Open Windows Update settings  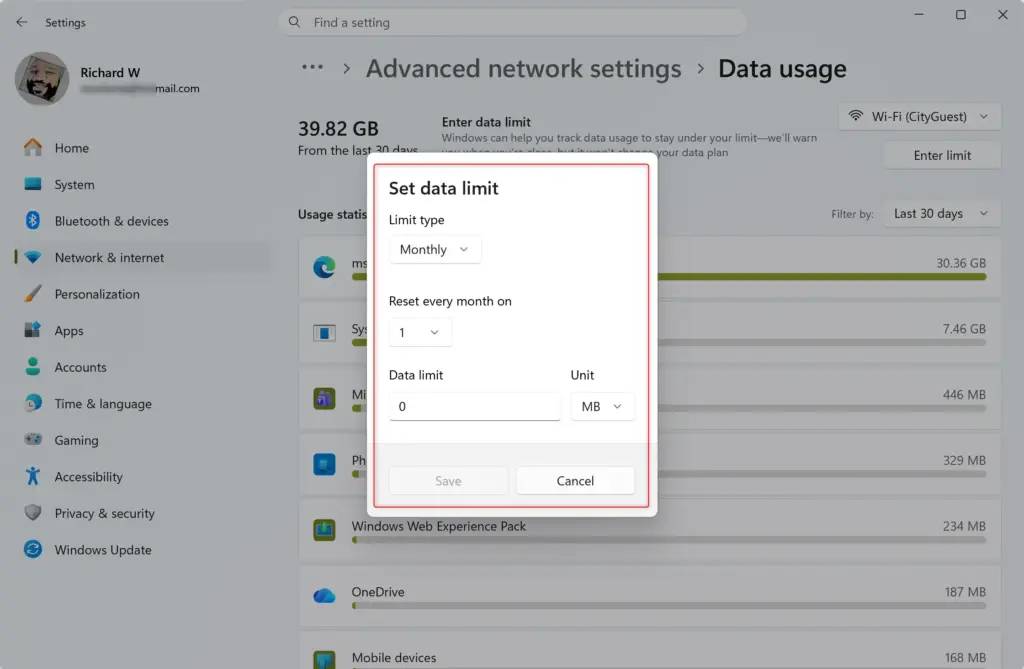point(142,550)
